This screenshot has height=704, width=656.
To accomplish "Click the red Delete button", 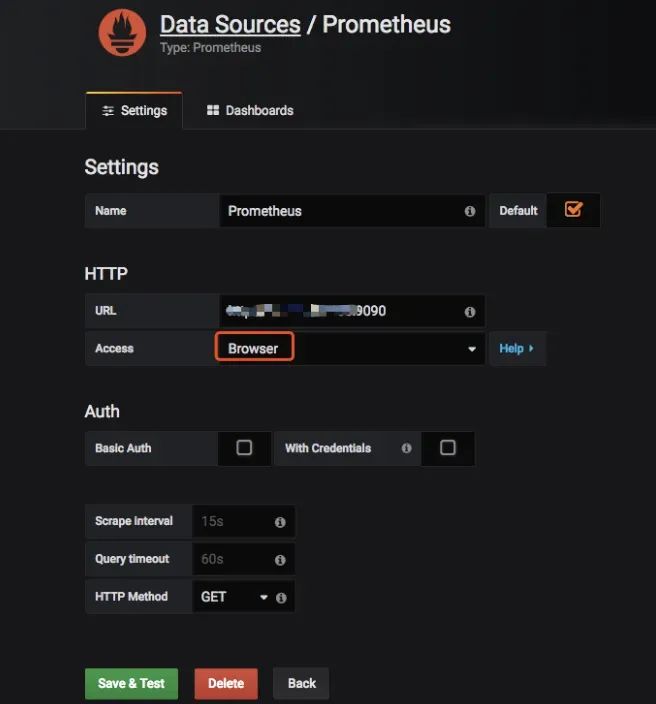I will click(226, 683).
